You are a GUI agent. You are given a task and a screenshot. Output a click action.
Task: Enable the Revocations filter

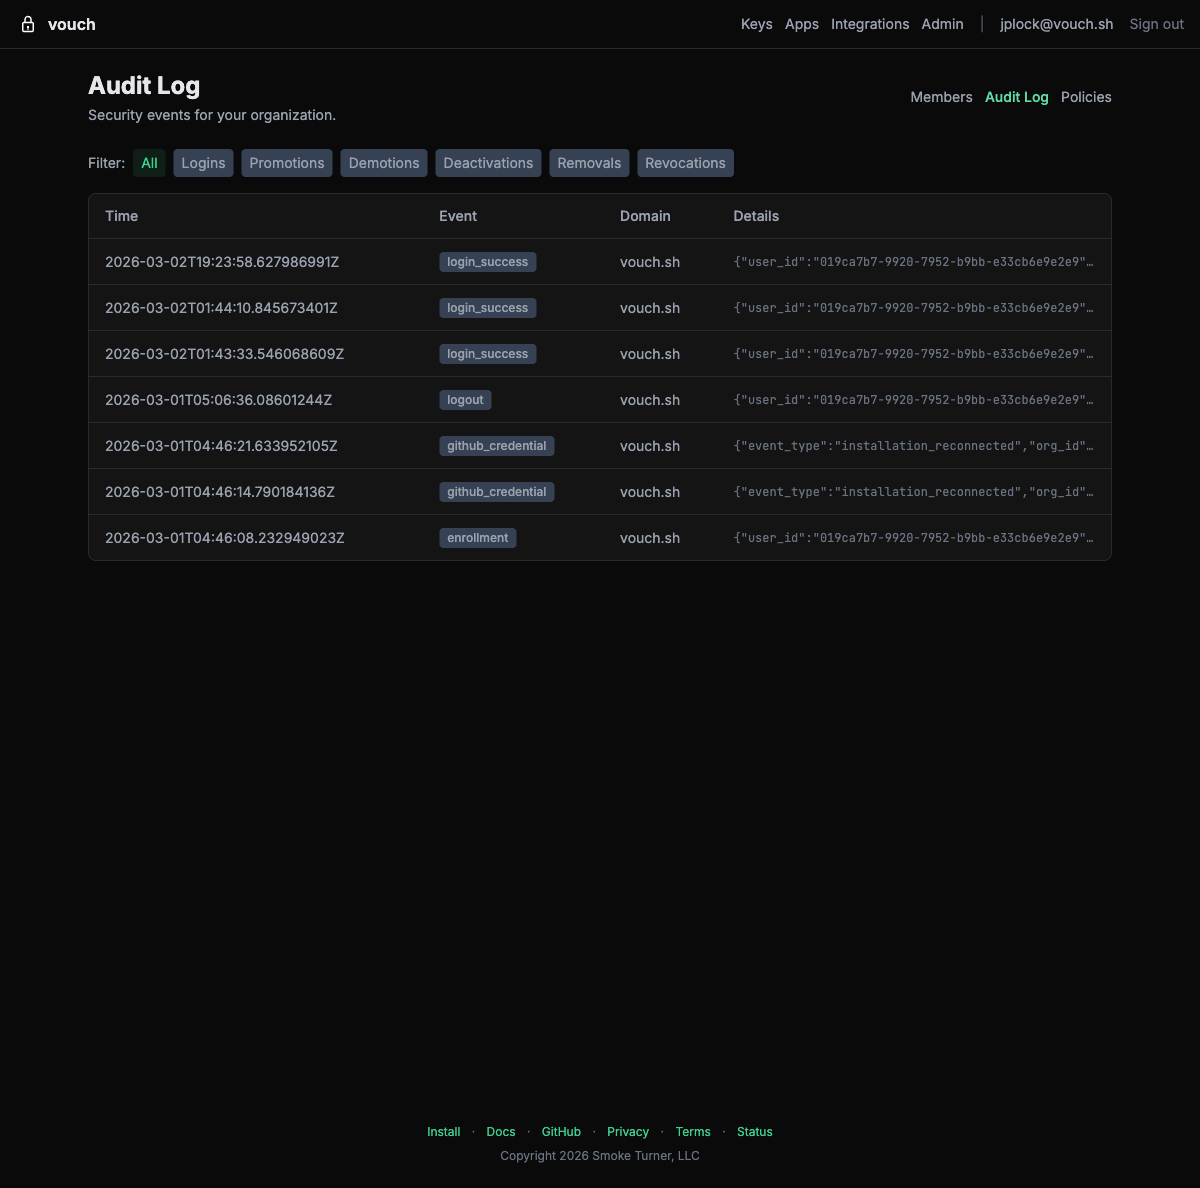[x=685, y=162]
